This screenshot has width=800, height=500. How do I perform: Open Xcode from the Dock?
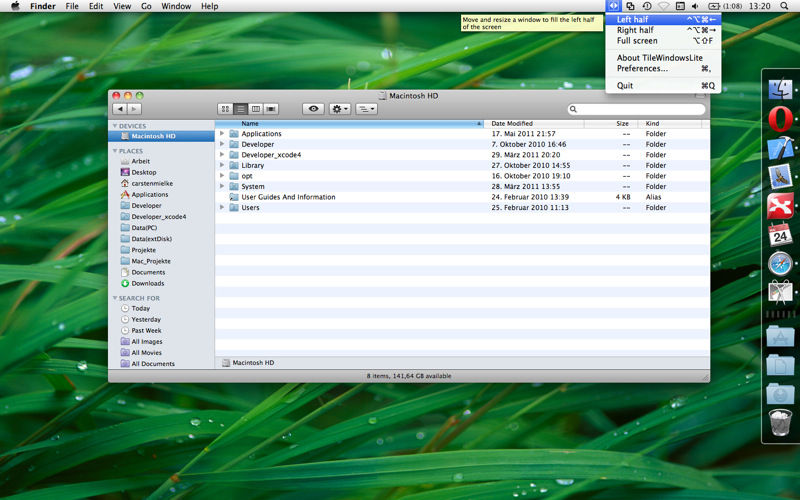click(x=780, y=147)
